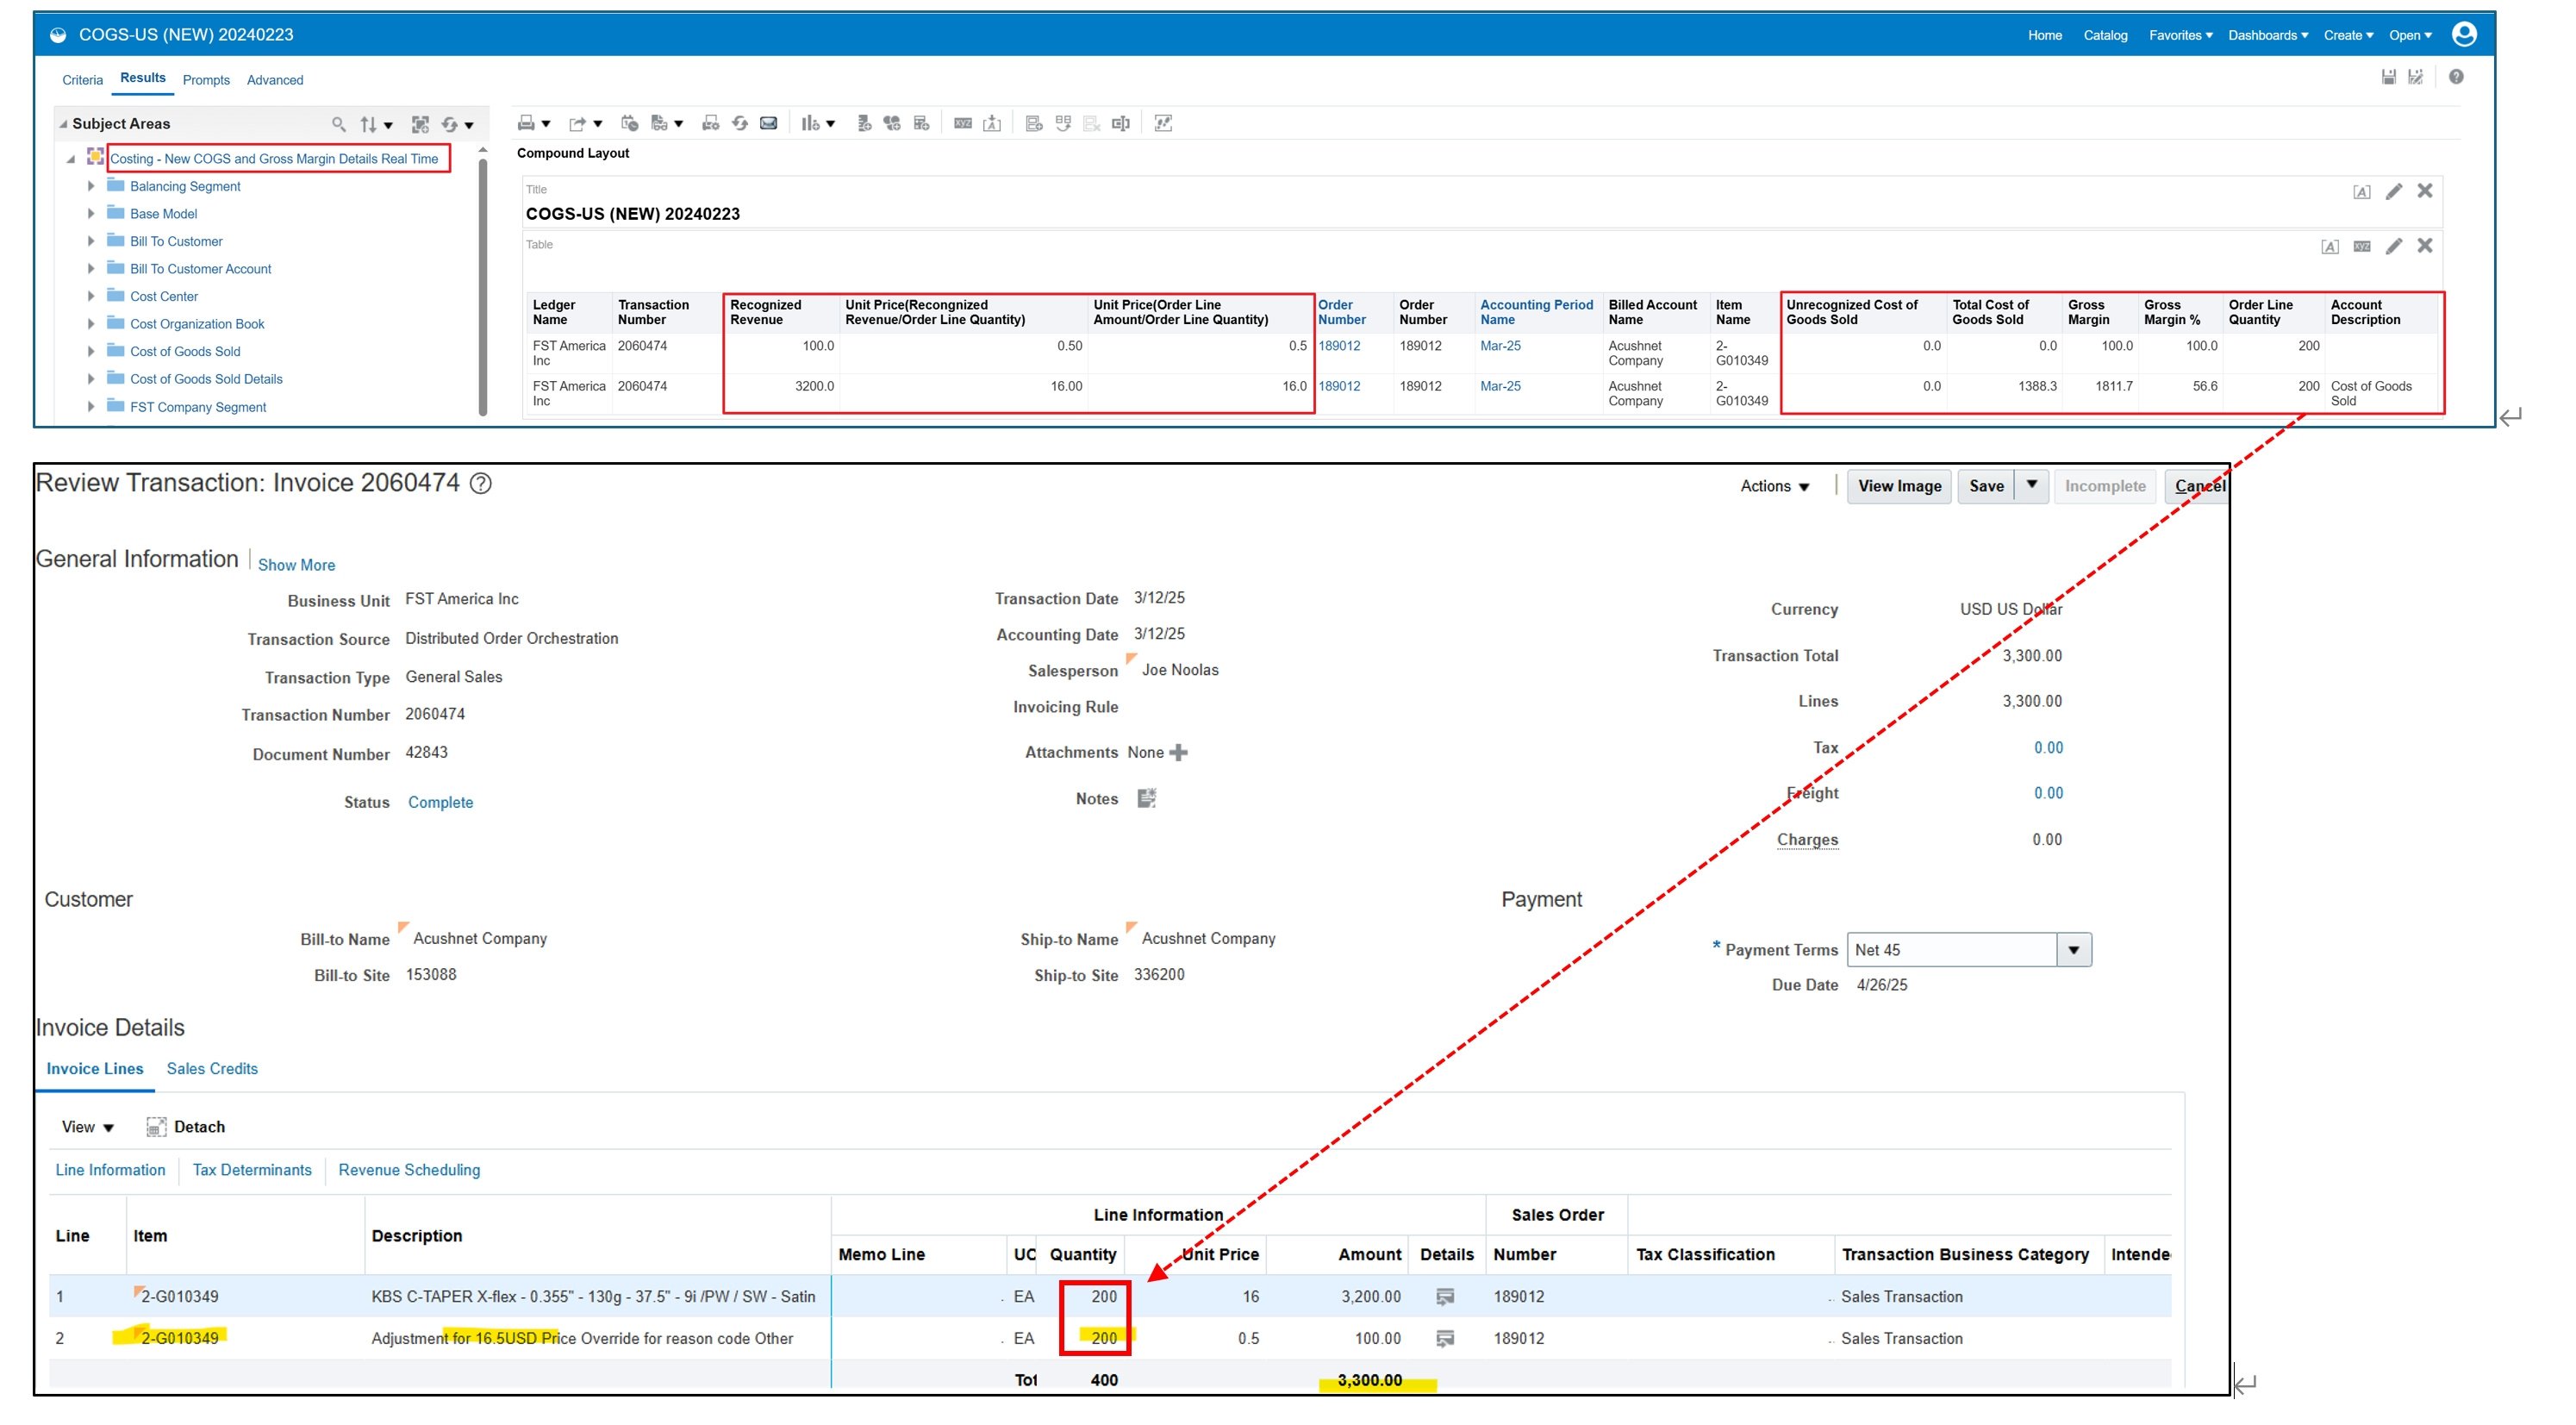Screen dimensions: 2576x1425
Task: Open the Favorites dropdown menu
Action: tap(2180, 35)
